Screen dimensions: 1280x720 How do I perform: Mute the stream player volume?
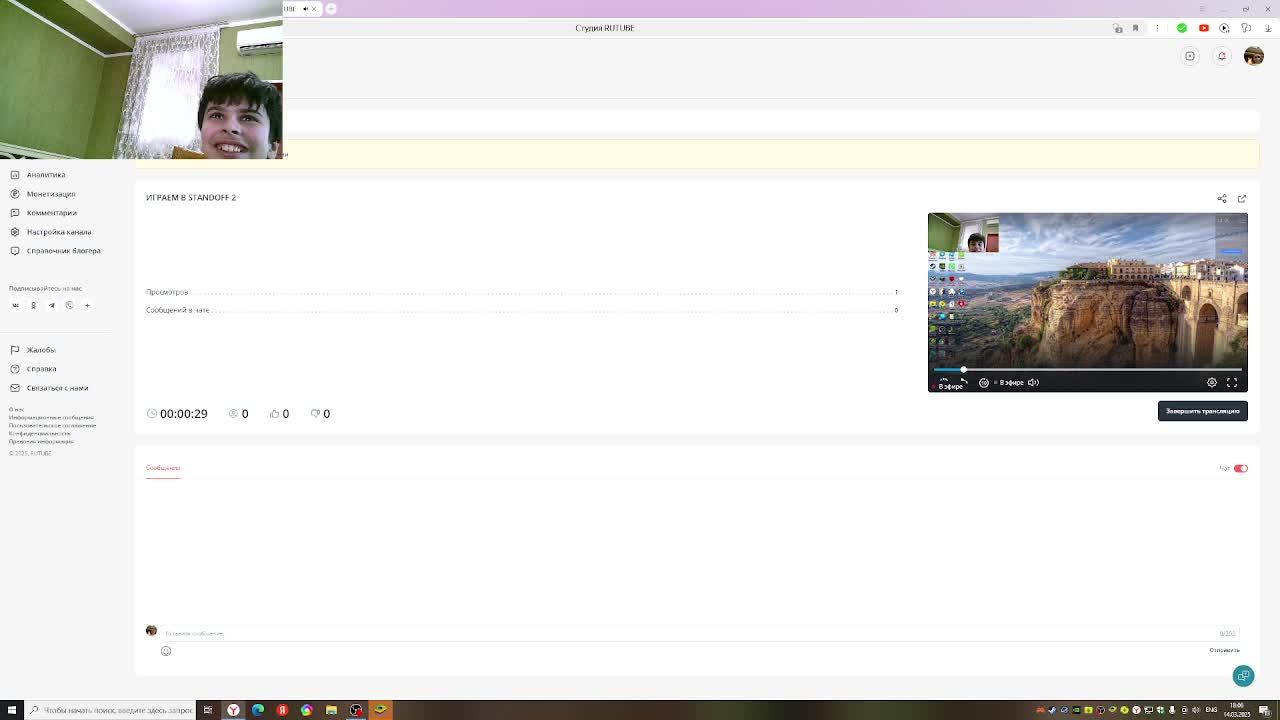pos(1033,382)
